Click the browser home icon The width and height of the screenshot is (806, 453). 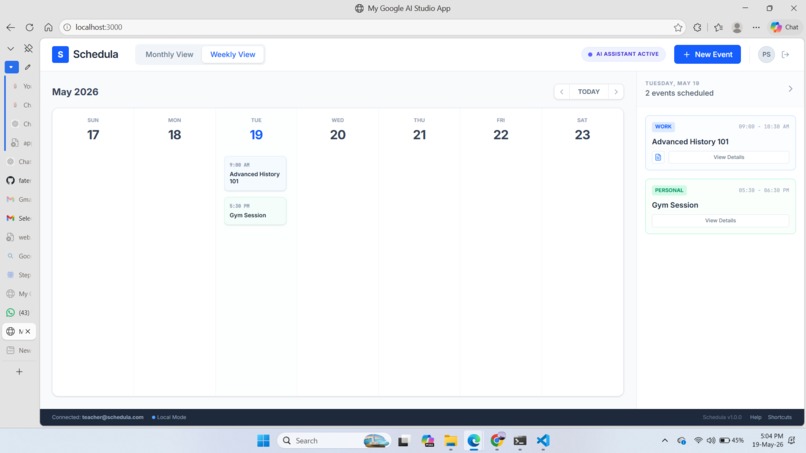pyautogui.click(x=48, y=27)
